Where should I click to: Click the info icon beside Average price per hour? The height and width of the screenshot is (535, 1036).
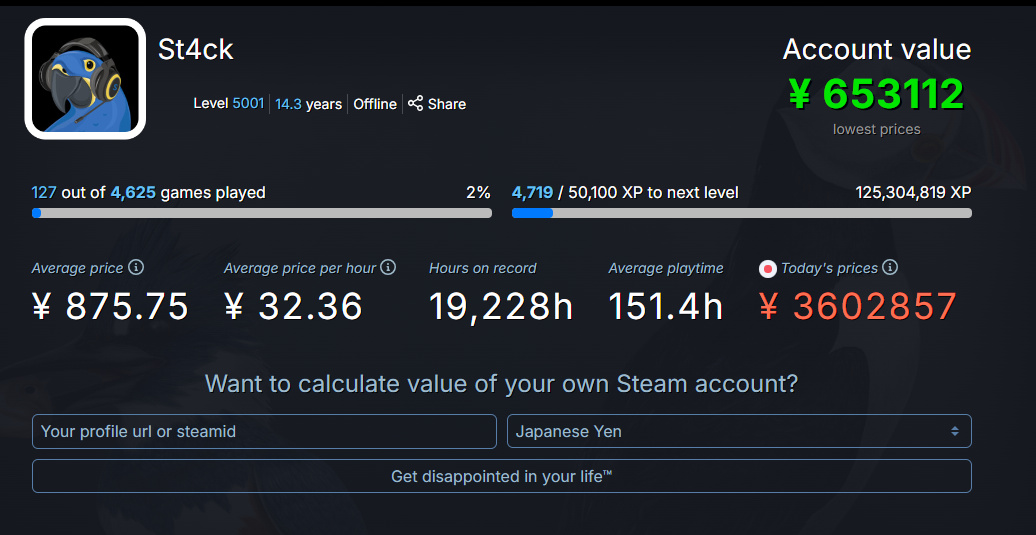[x=388, y=268]
